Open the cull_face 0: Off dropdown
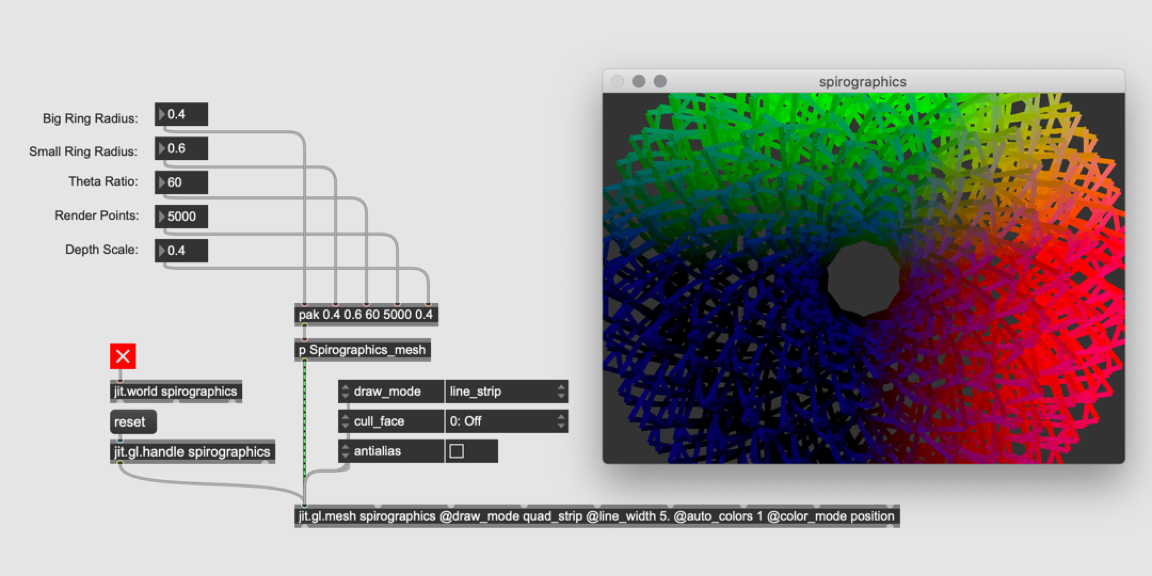 click(x=507, y=422)
